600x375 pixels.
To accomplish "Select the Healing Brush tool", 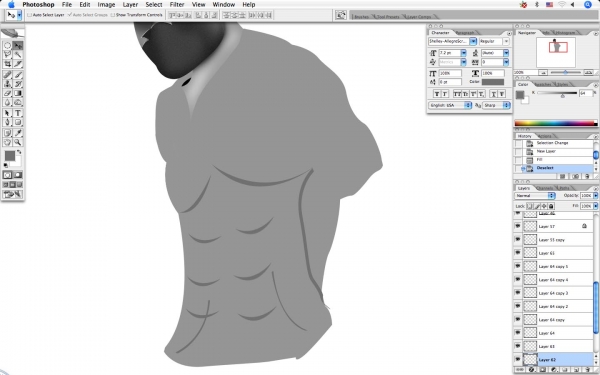I will point(7,75).
